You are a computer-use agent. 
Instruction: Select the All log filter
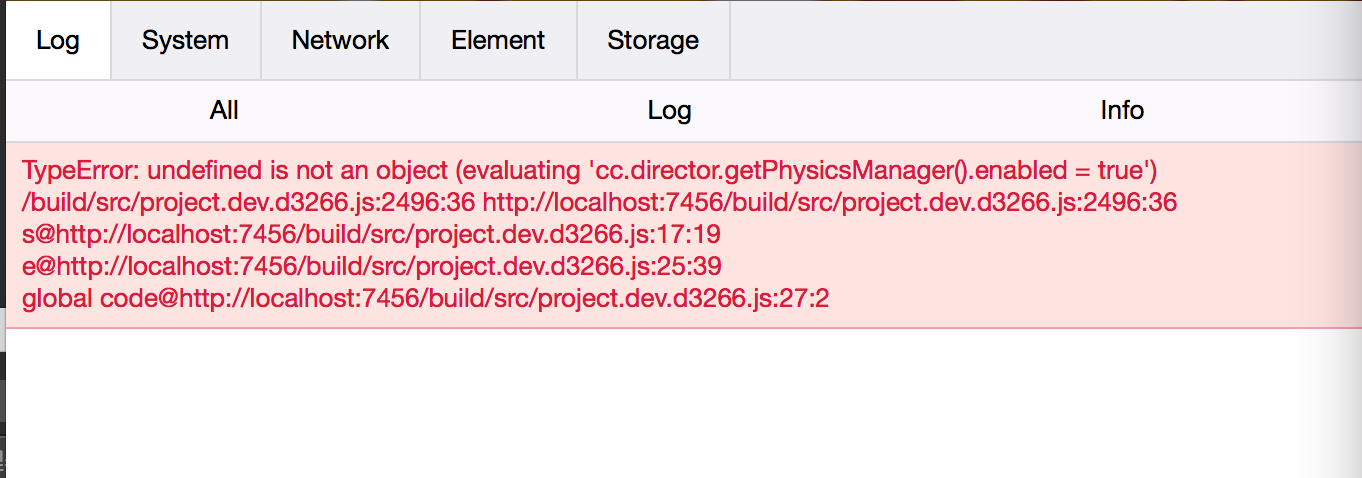point(224,111)
